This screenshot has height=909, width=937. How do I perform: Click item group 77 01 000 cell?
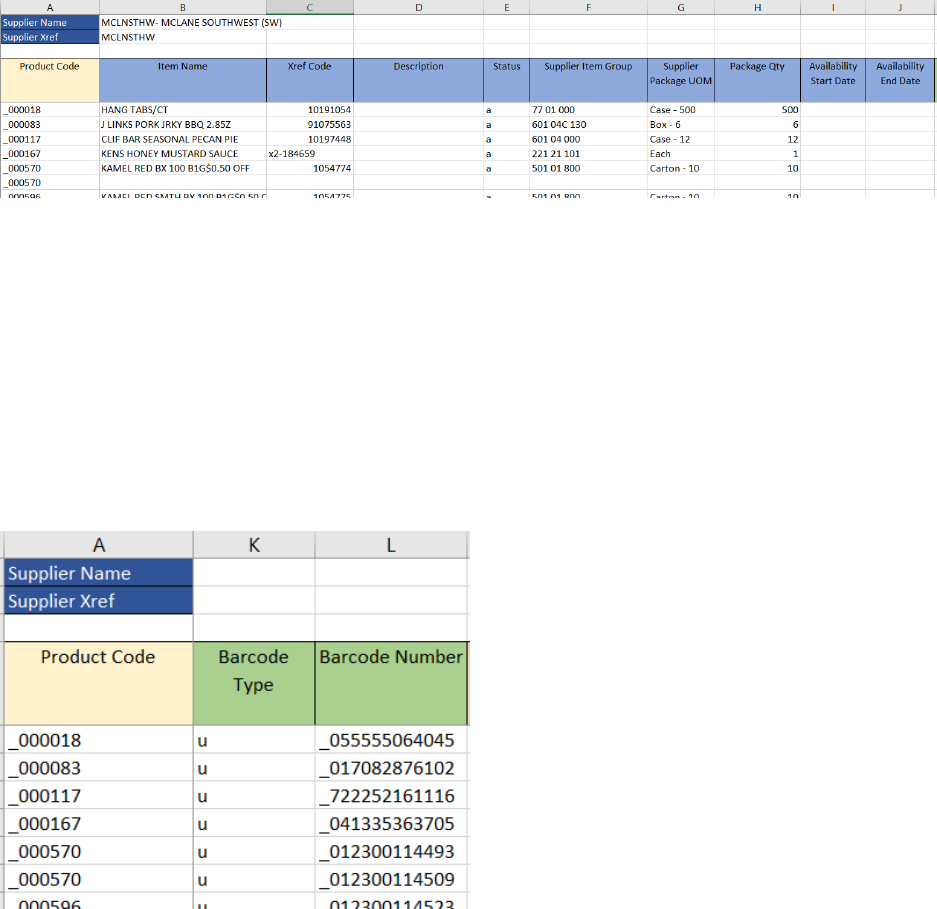pos(588,110)
